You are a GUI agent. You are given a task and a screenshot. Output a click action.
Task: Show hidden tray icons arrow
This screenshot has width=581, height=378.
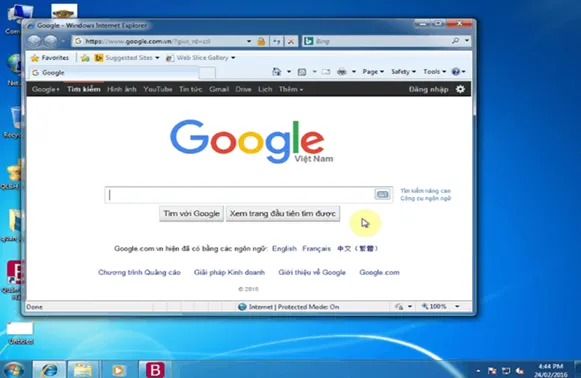click(478, 371)
